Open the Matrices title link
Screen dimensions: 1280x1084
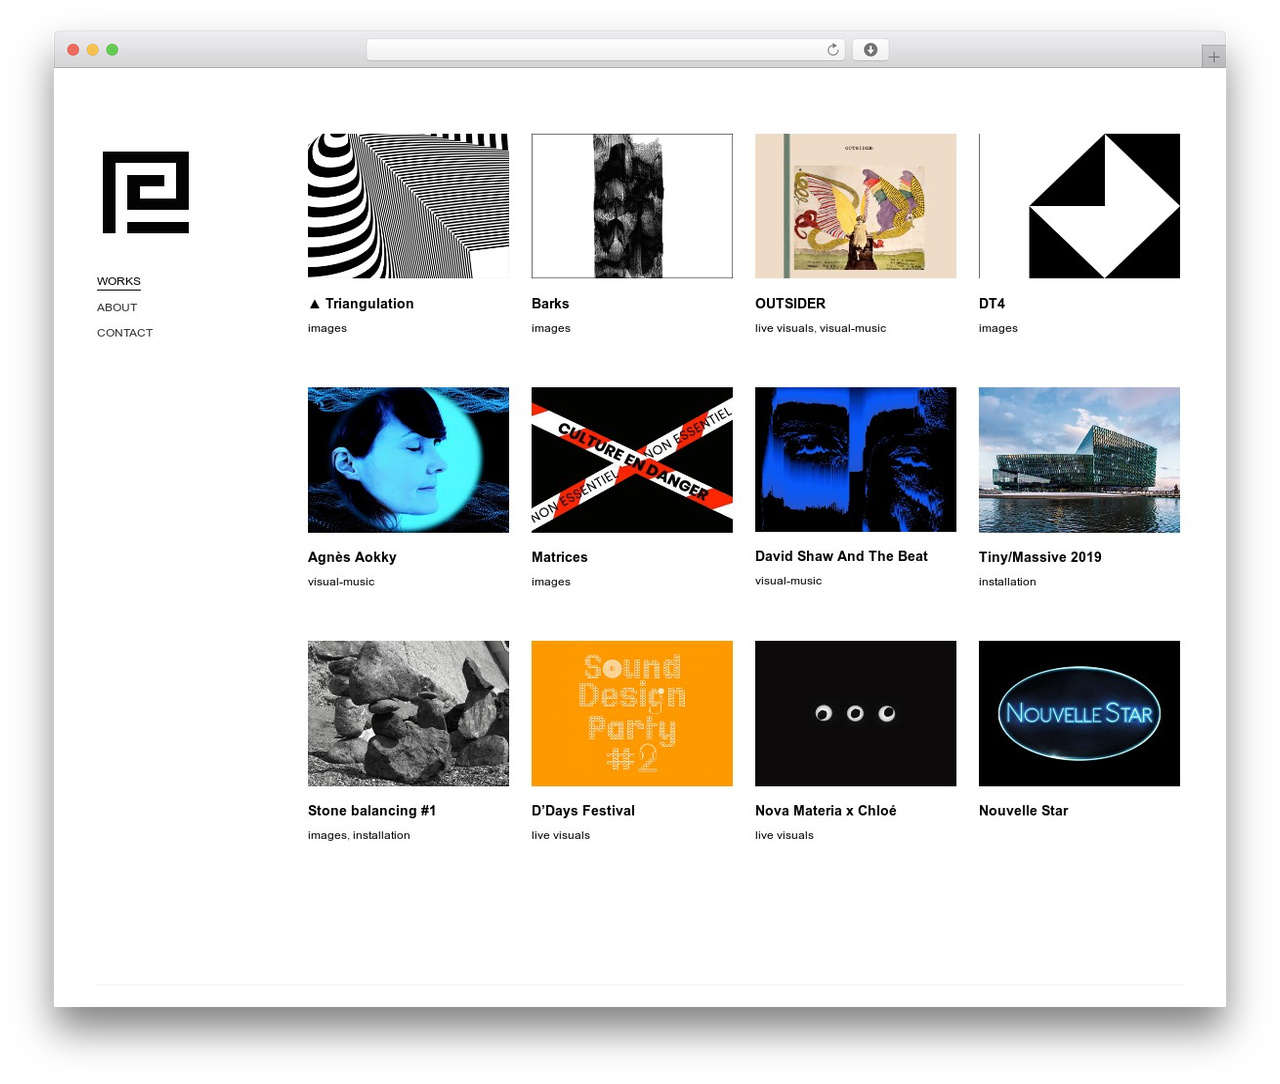click(560, 557)
